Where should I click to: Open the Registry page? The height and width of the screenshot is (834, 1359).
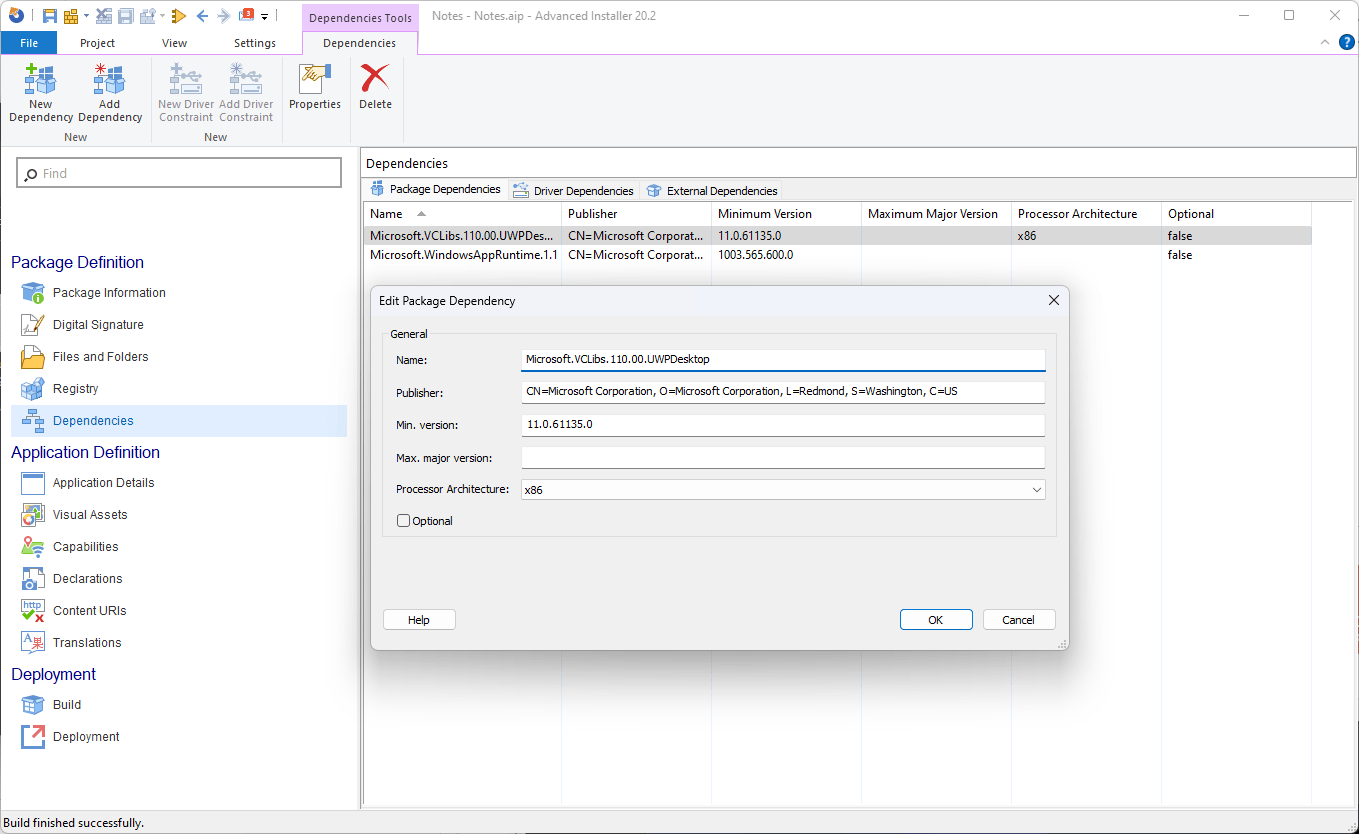[76, 389]
